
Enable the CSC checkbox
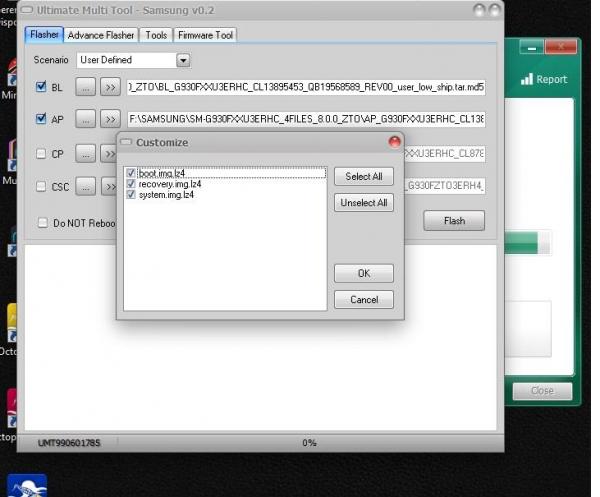[x=41, y=186]
